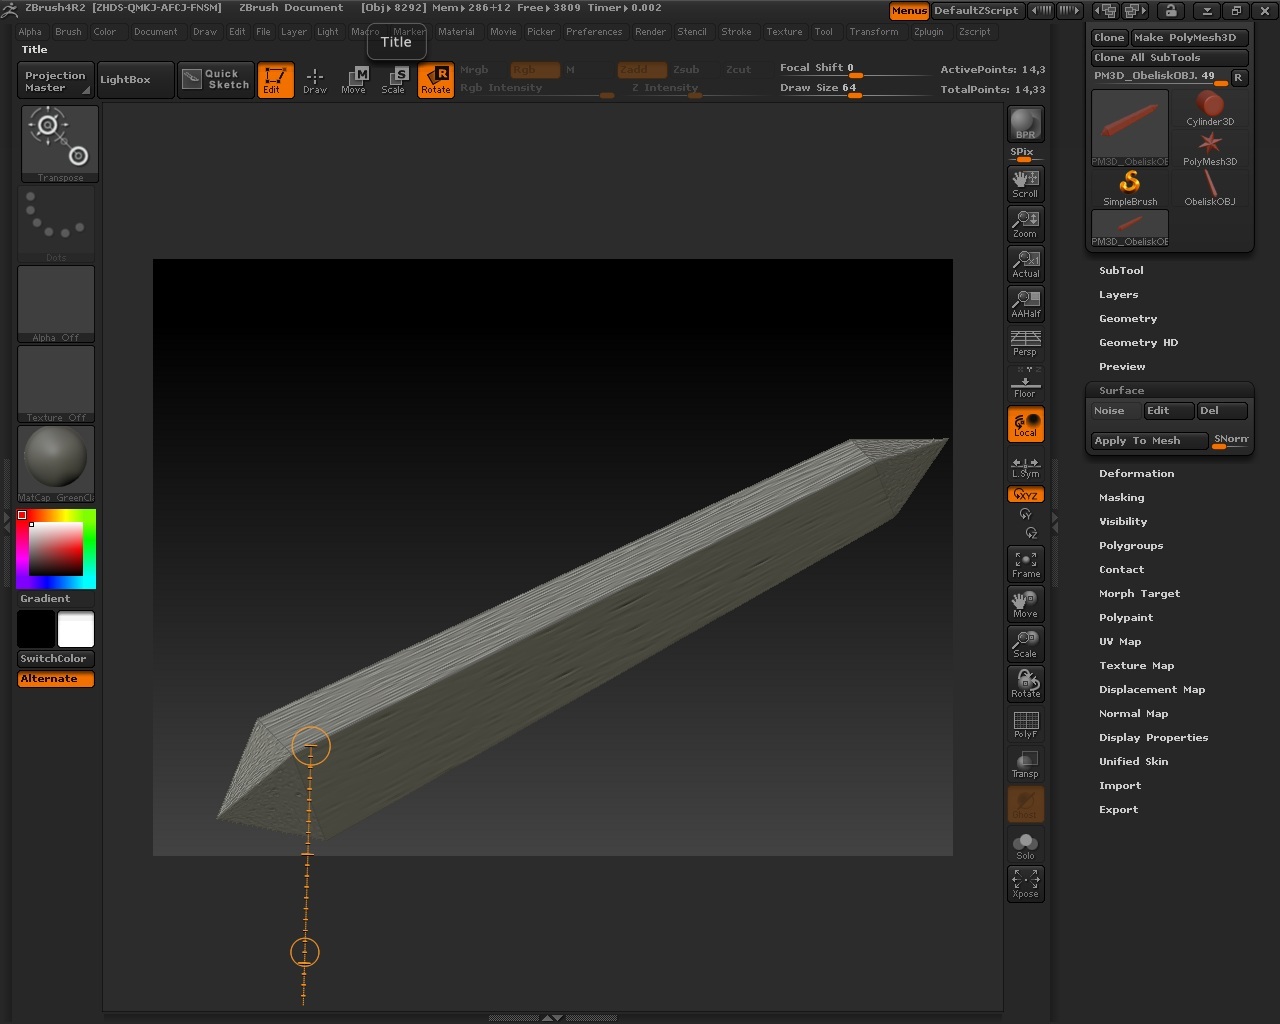Expand the Displacement Map section

(1152, 690)
